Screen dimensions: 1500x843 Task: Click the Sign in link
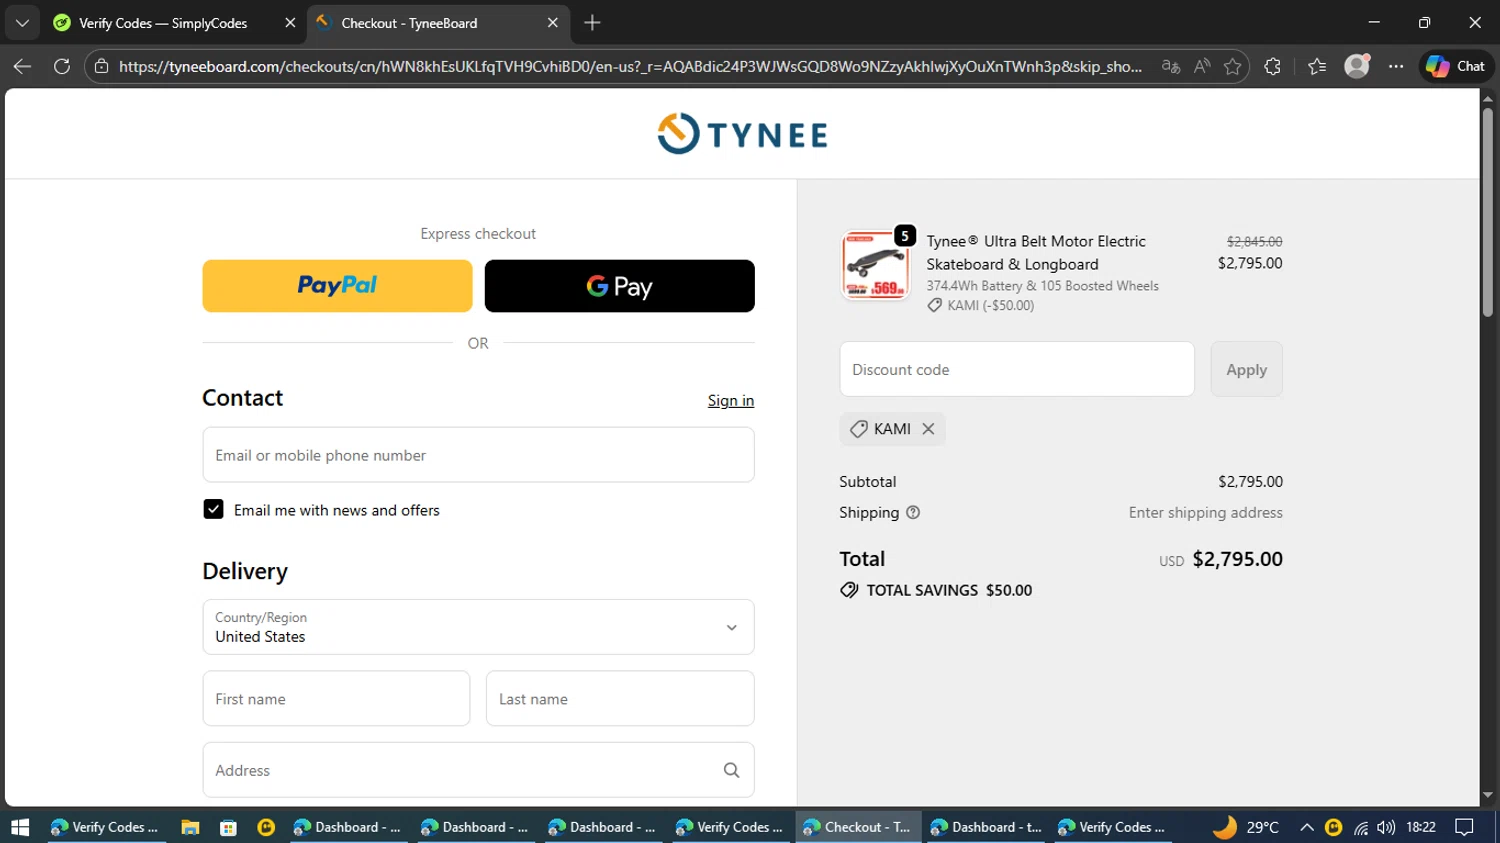(731, 400)
